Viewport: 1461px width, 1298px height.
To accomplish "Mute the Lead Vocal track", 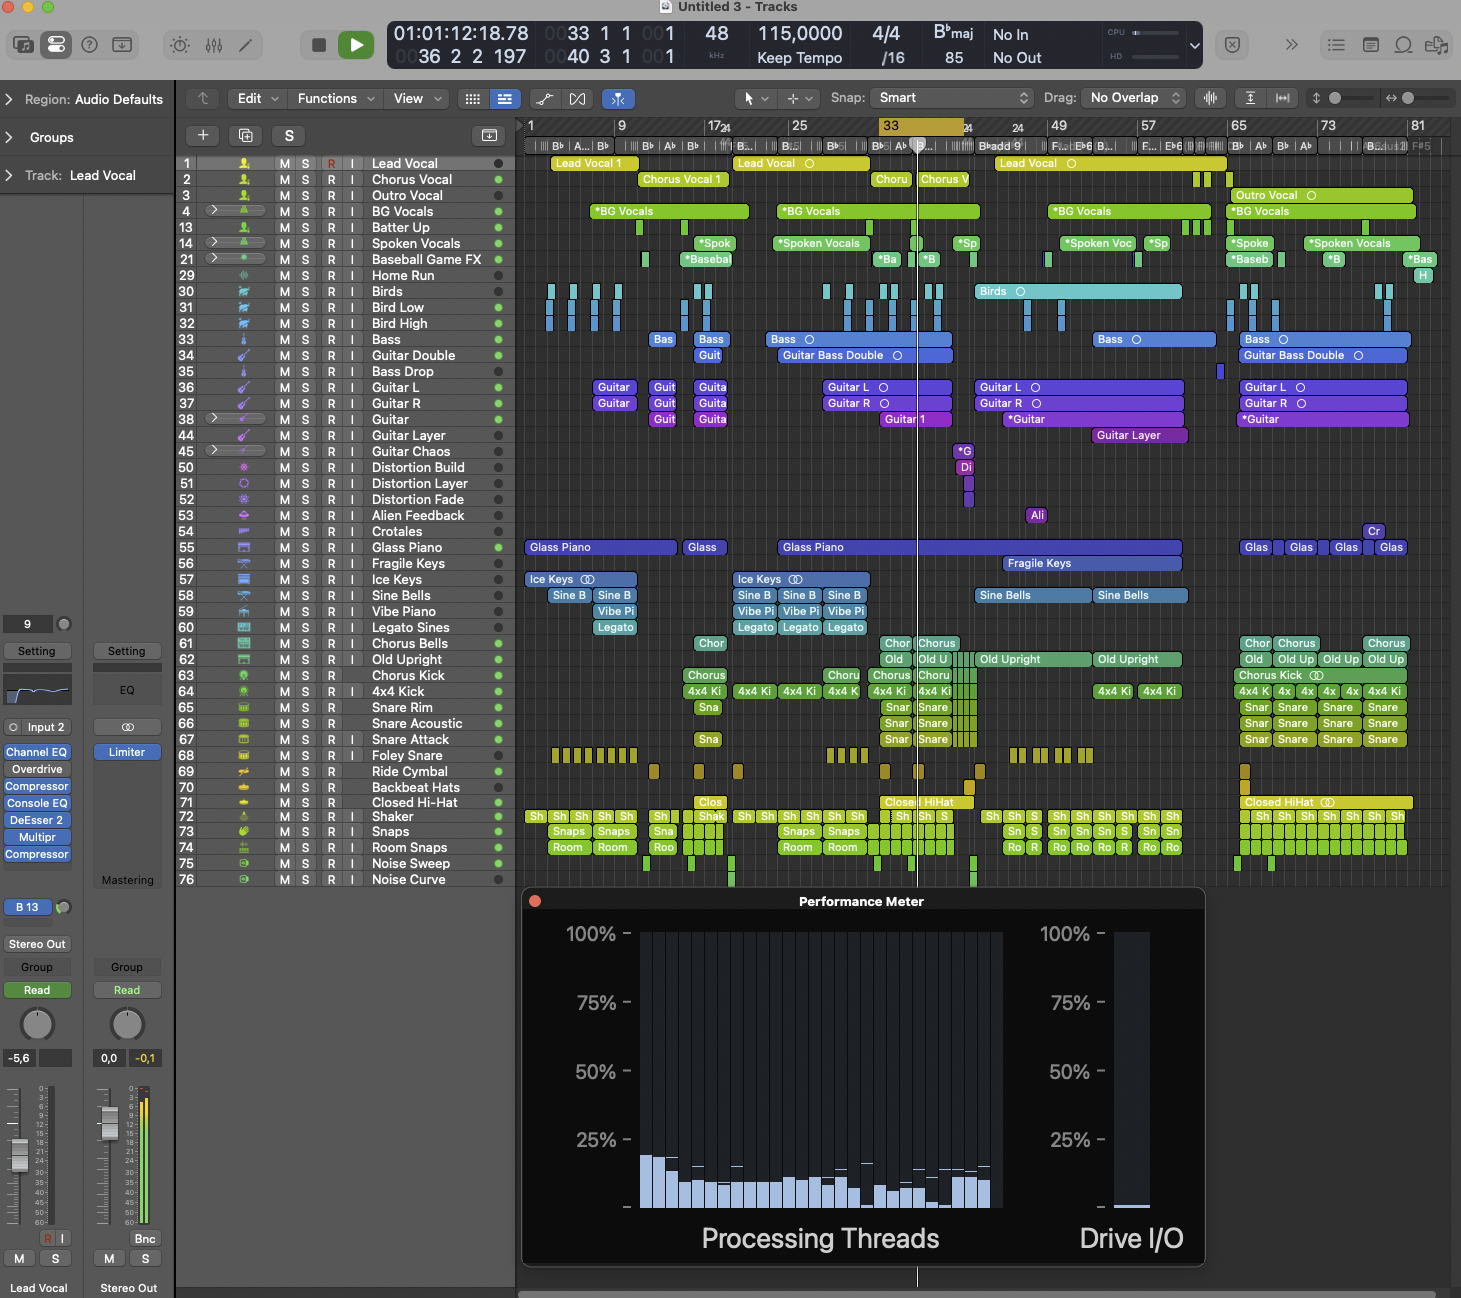I will coord(285,164).
